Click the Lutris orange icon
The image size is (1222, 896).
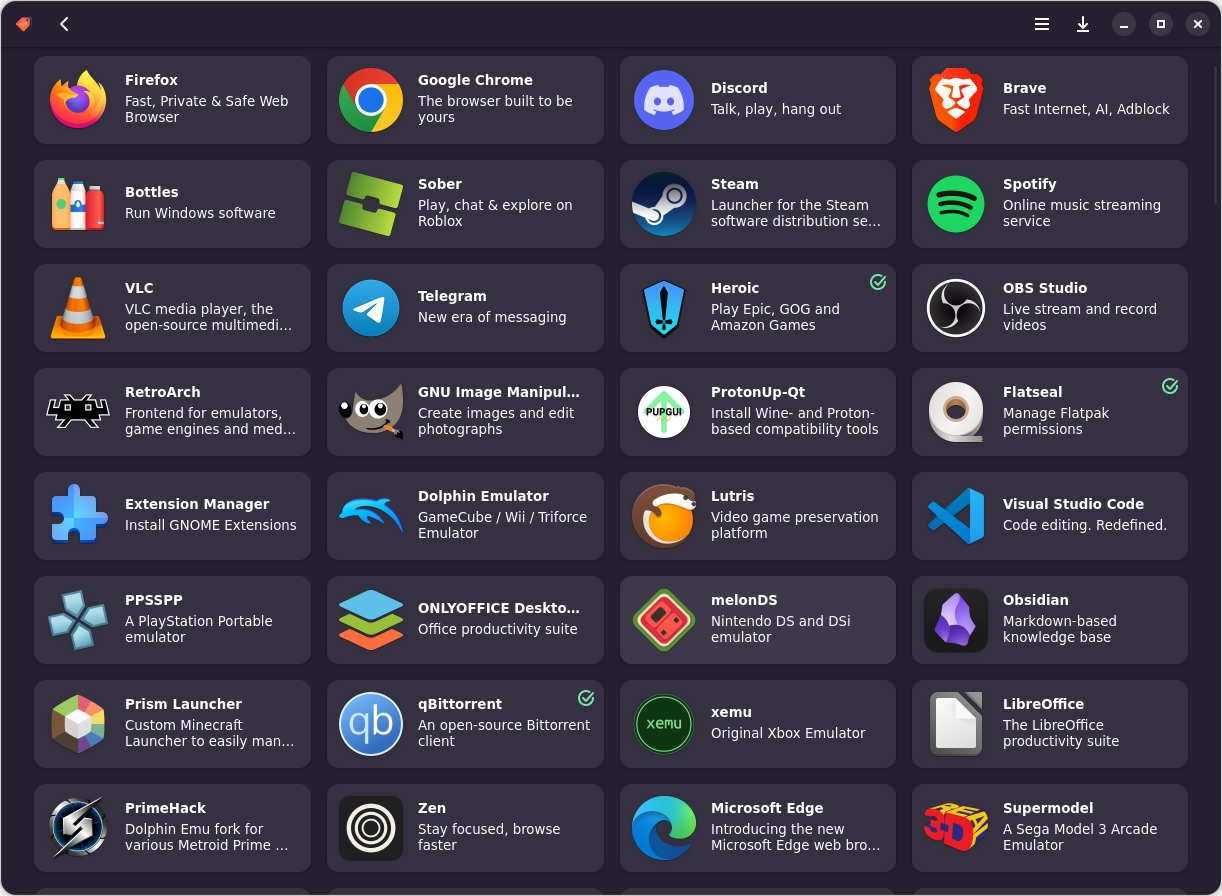(x=664, y=516)
